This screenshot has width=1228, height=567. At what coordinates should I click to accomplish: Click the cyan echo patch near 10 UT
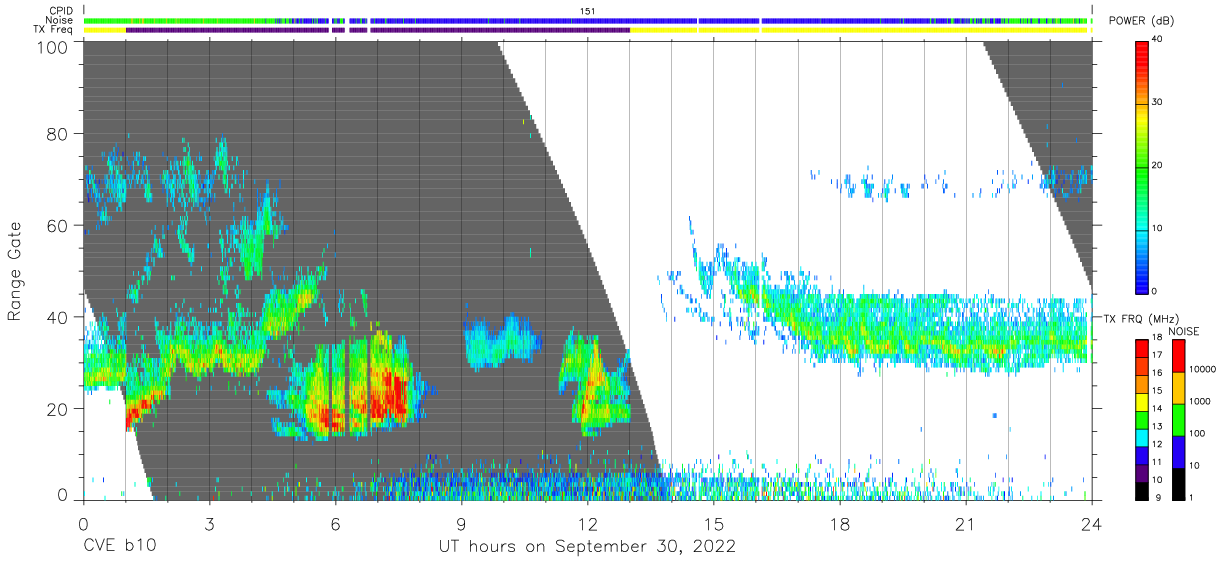[502, 340]
